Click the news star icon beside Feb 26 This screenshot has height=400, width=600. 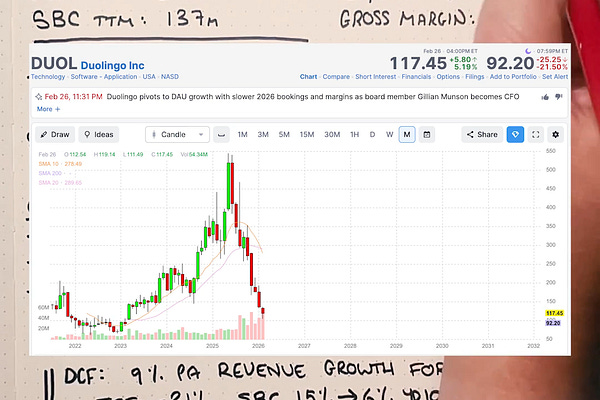tap(39, 97)
